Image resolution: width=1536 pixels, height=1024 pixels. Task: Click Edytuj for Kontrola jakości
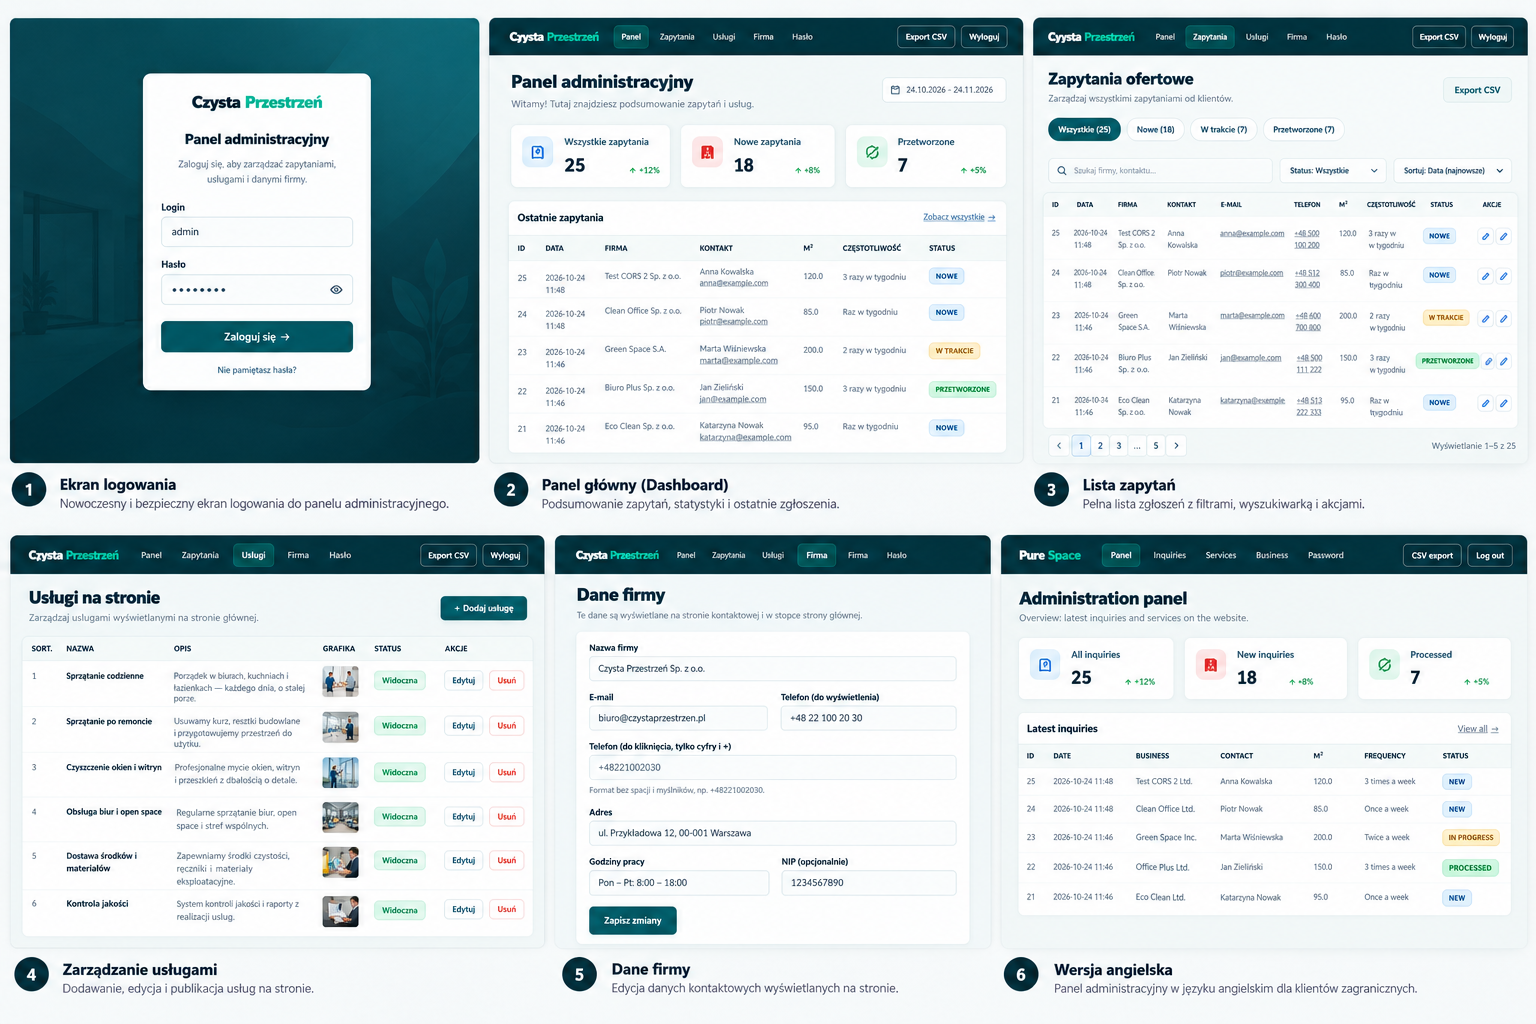463,910
